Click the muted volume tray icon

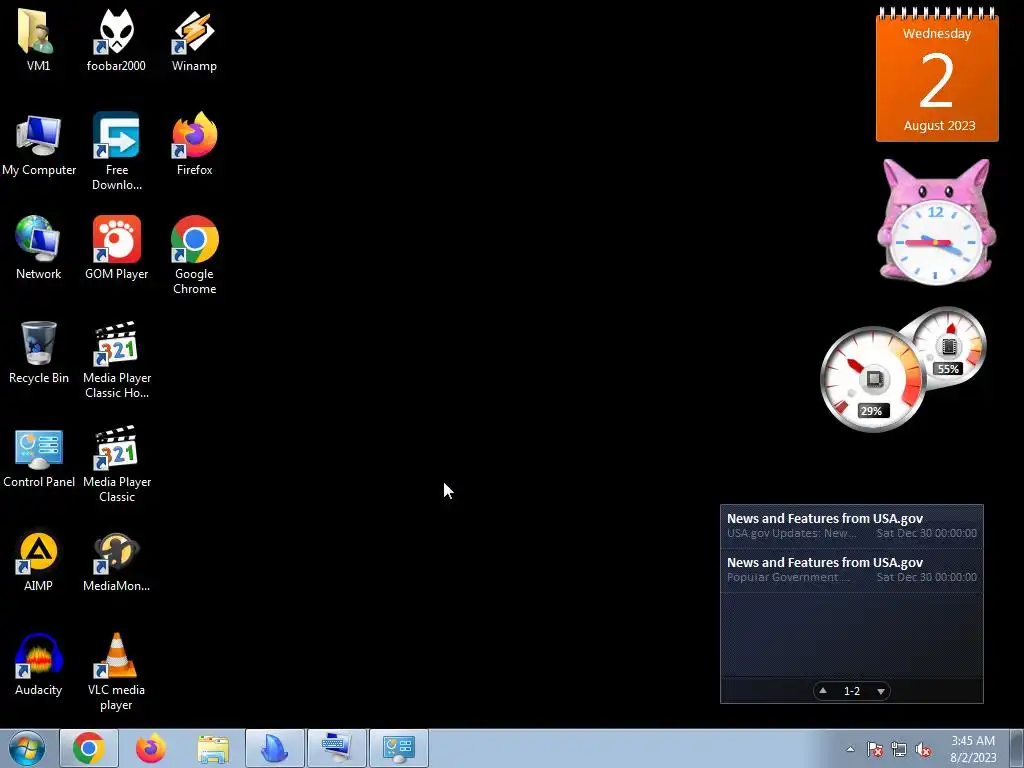click(923, 749)
